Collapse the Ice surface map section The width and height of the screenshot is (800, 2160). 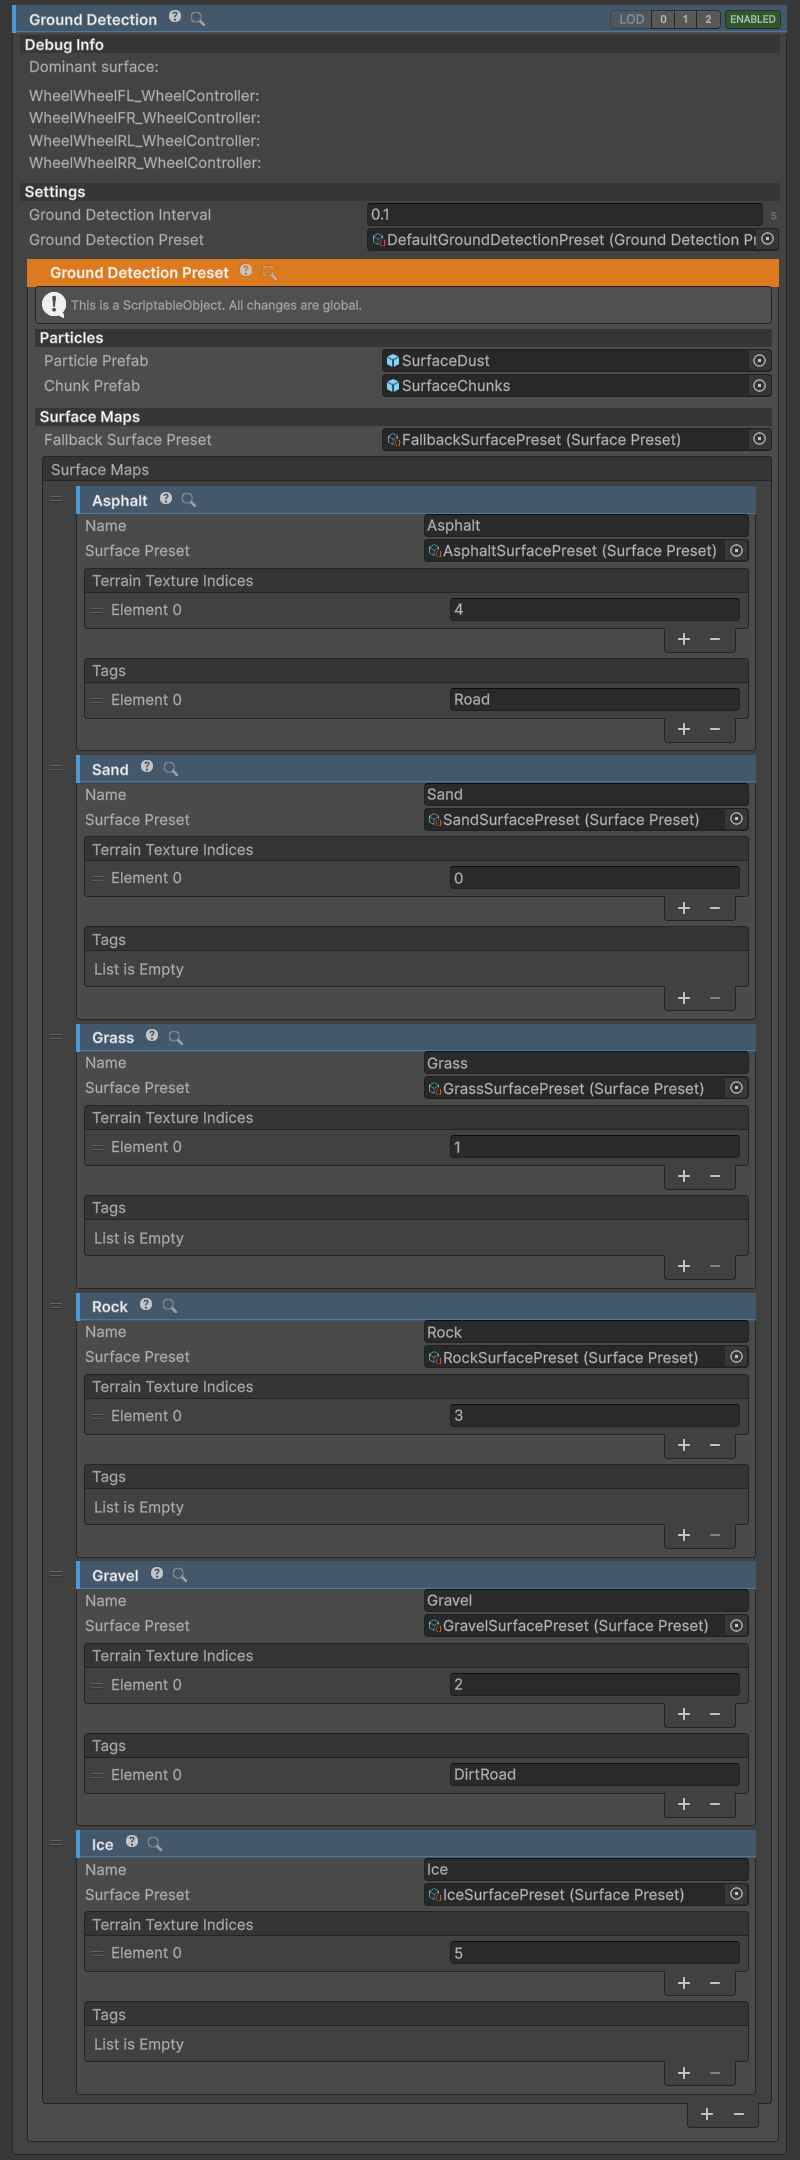416,1844
